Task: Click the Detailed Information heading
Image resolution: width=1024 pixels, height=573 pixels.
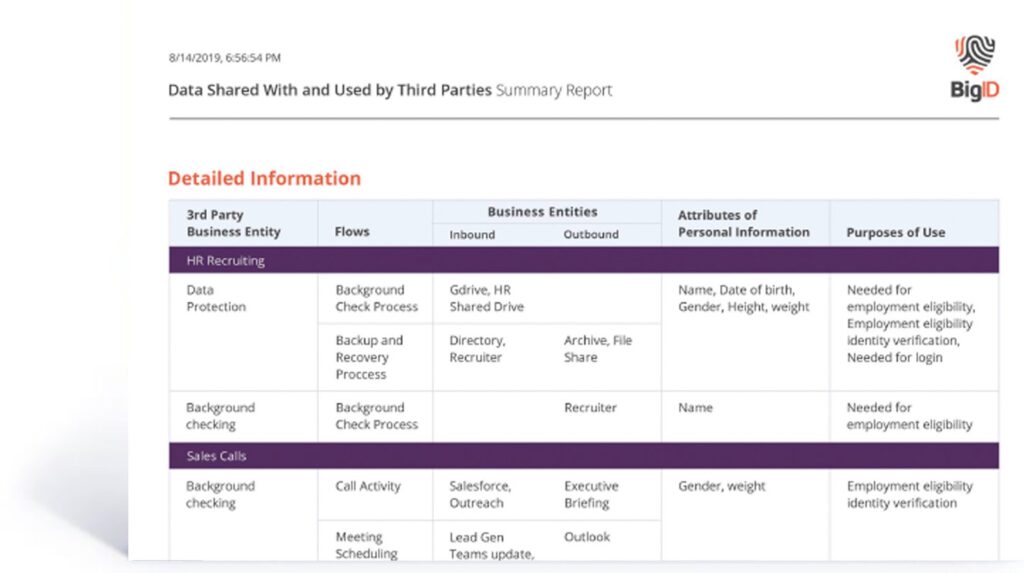Action: tap(264, 179)
